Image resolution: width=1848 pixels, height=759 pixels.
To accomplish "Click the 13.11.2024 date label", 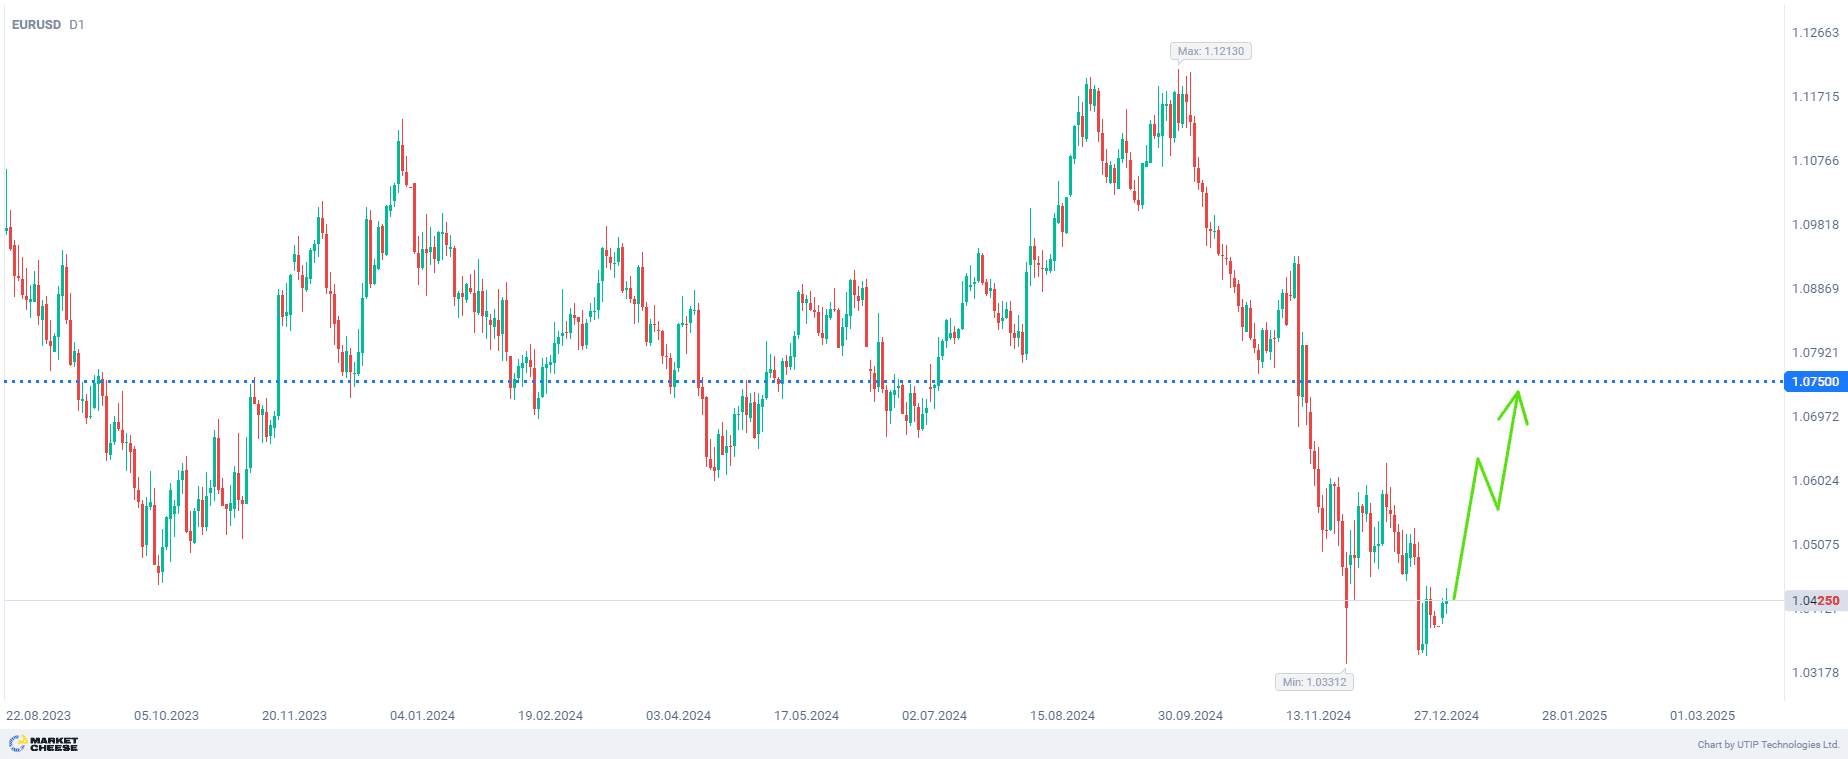I will 1318,716.
